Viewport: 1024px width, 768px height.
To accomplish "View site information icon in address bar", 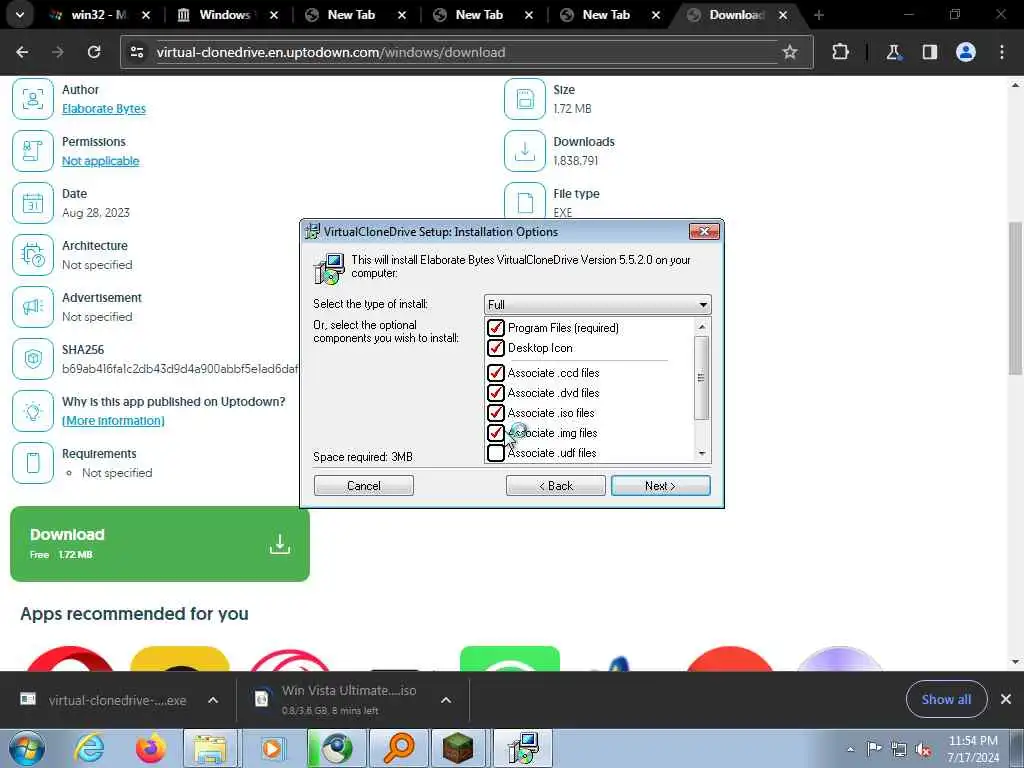I will tap(136, 52).
